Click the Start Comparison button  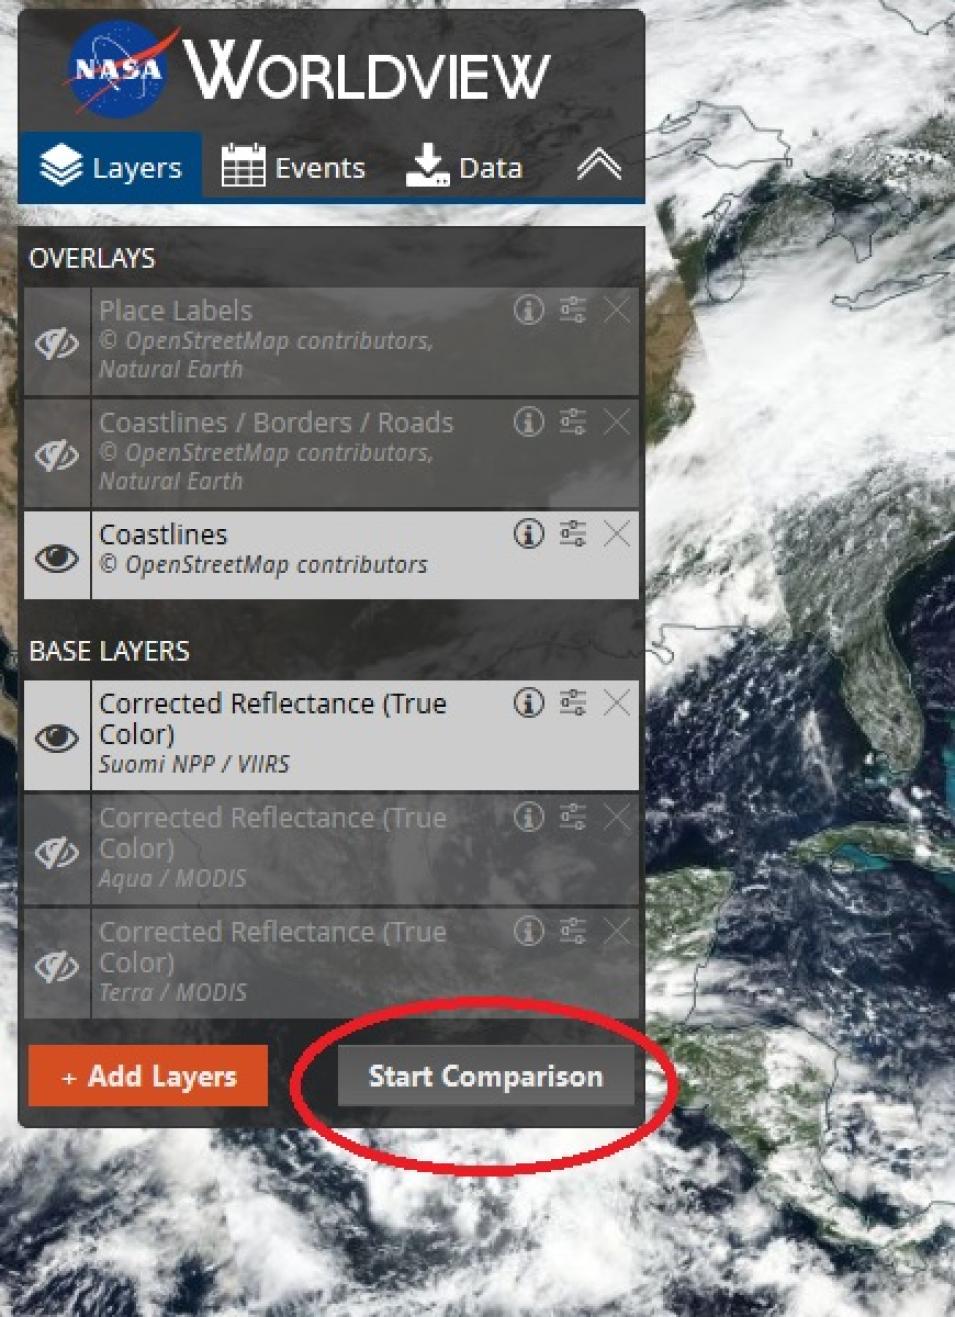tap(486, 1076)
